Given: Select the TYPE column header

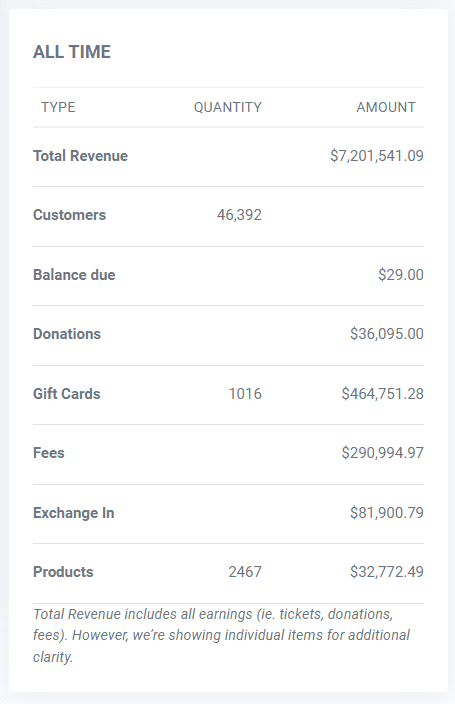Looking at the screenshot, I should tap(58, 107).
